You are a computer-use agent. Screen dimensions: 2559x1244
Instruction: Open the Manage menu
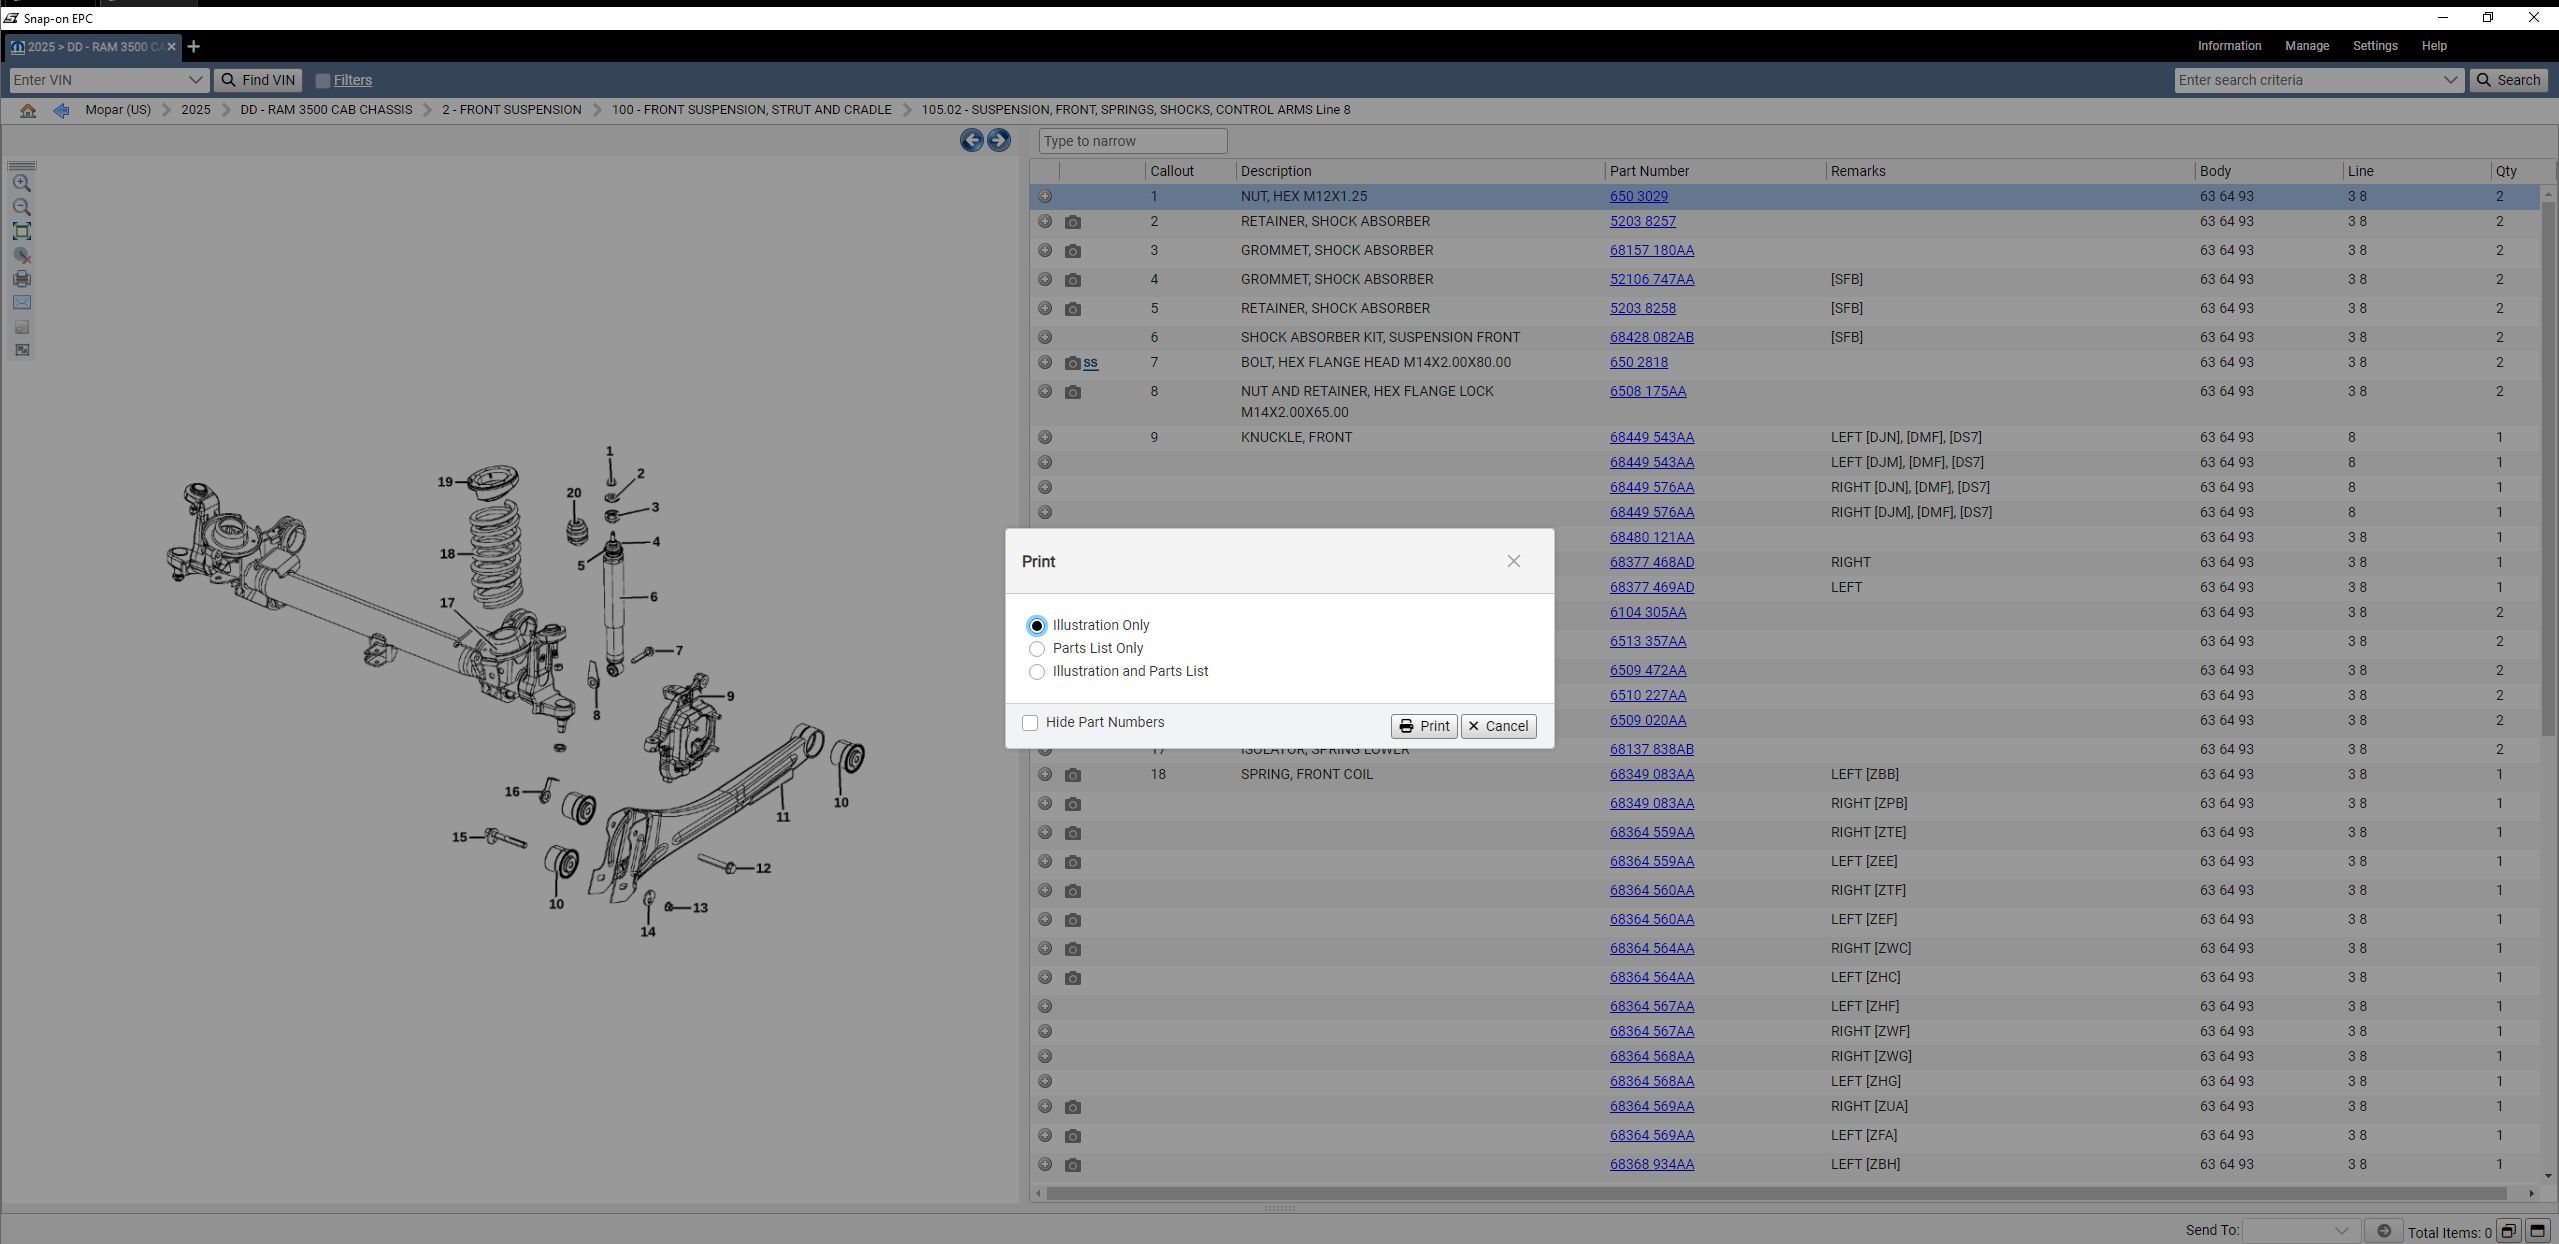(x=2307, y=46)
